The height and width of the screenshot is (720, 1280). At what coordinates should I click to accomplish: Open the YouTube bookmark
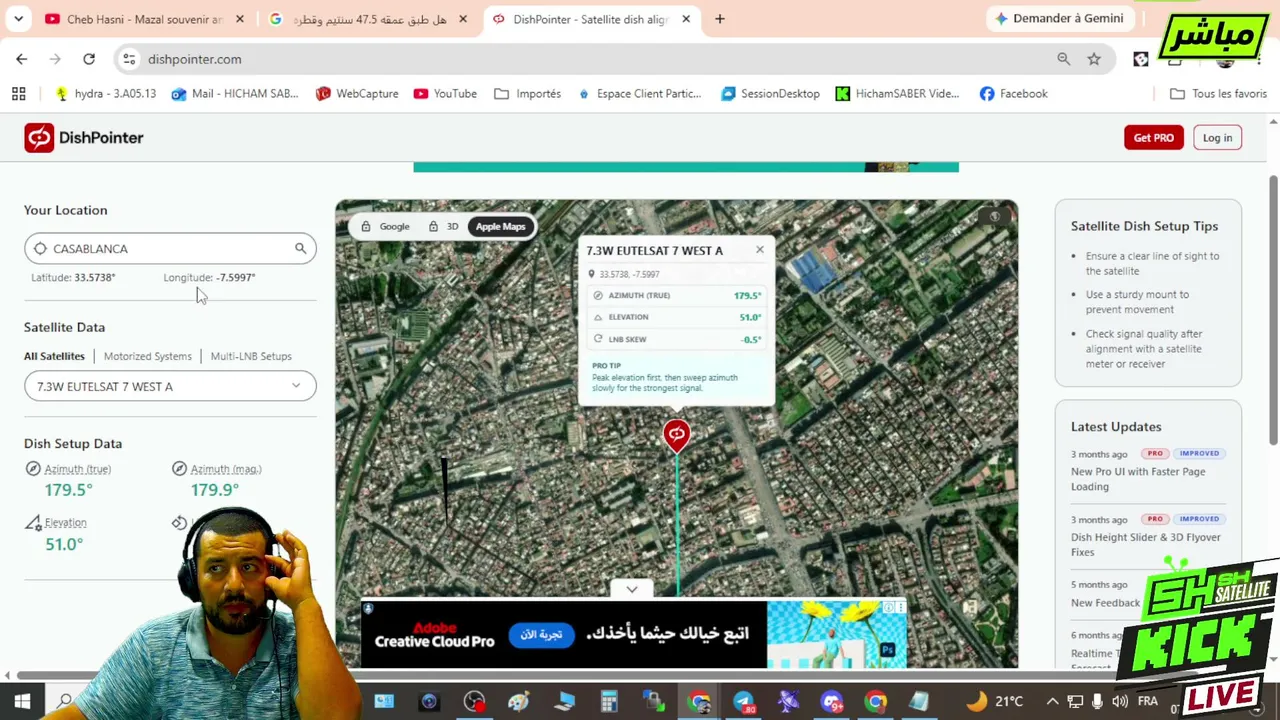tap(445, 93)
